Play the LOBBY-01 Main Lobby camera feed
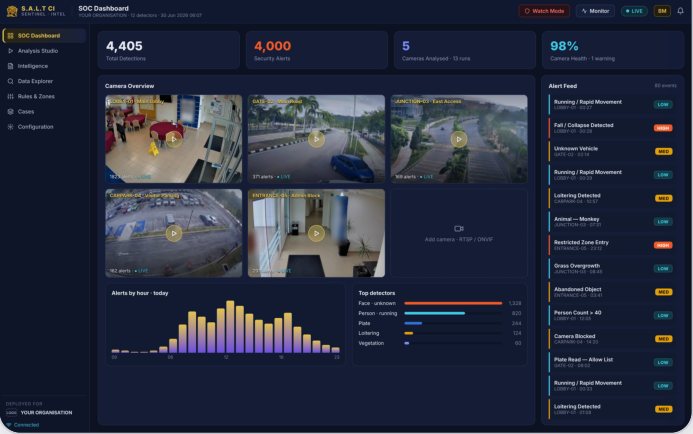693x434 pixels. tap(174, 139)
